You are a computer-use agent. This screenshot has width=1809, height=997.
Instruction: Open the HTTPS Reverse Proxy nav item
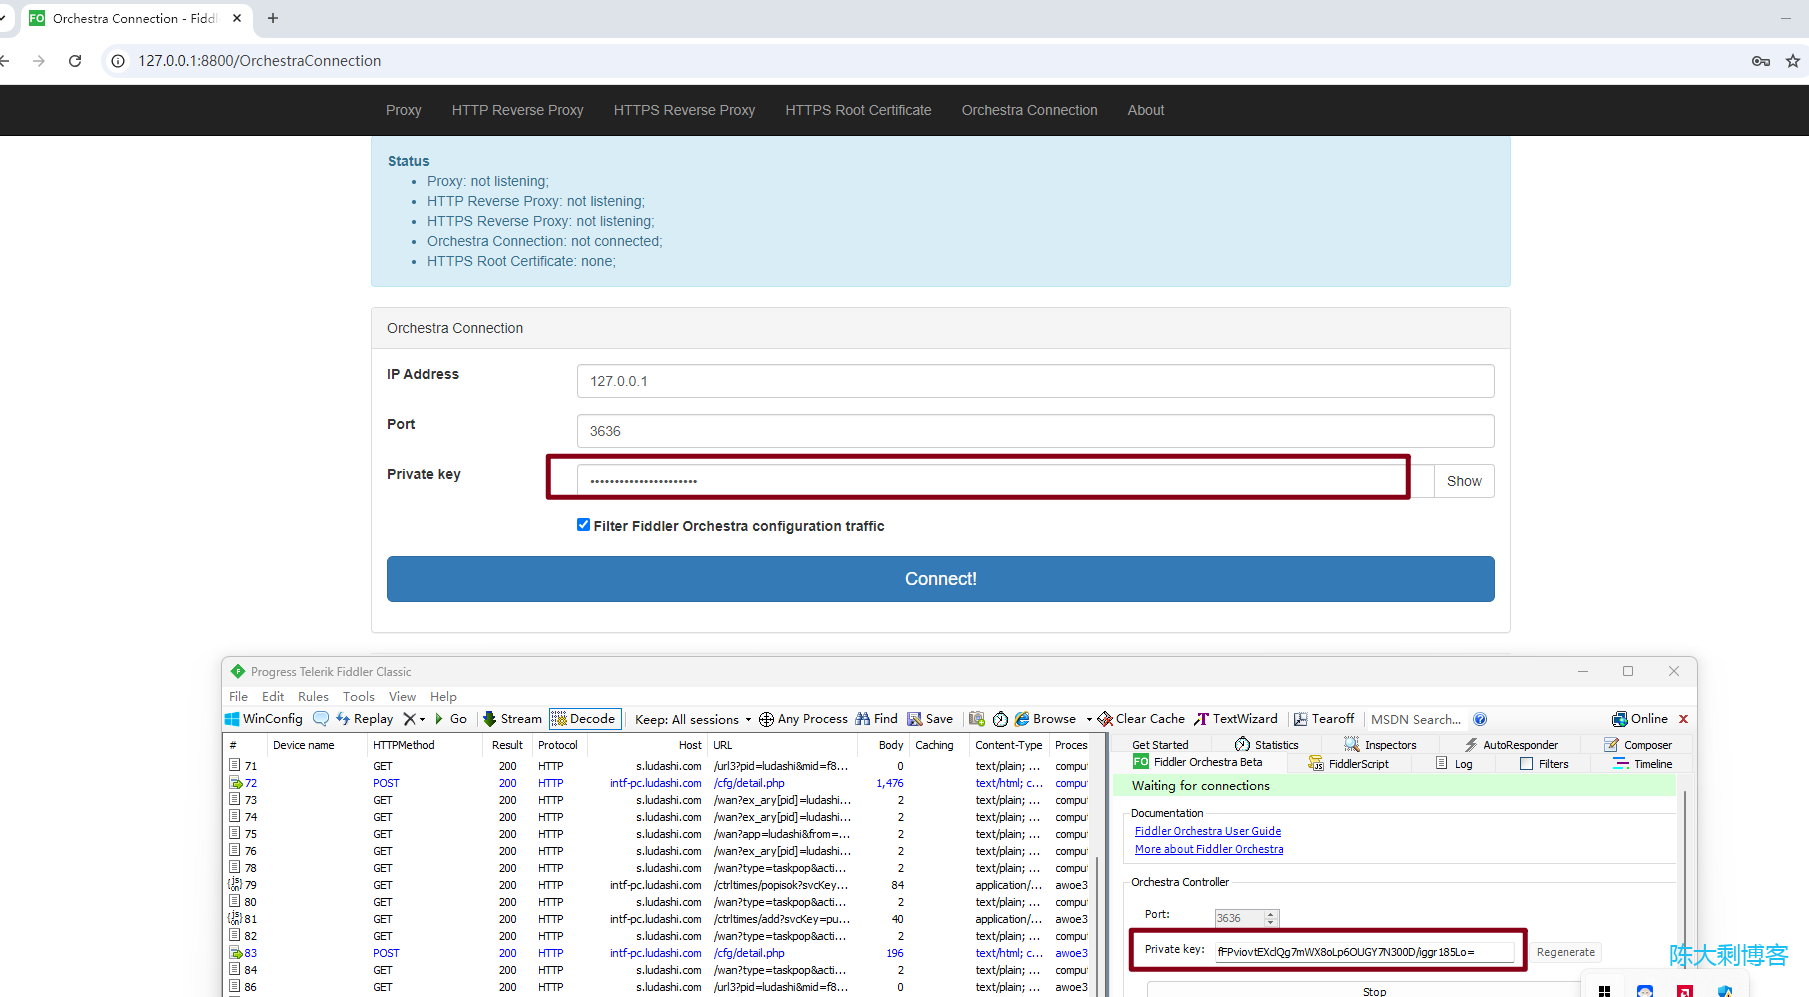(684, 110)
